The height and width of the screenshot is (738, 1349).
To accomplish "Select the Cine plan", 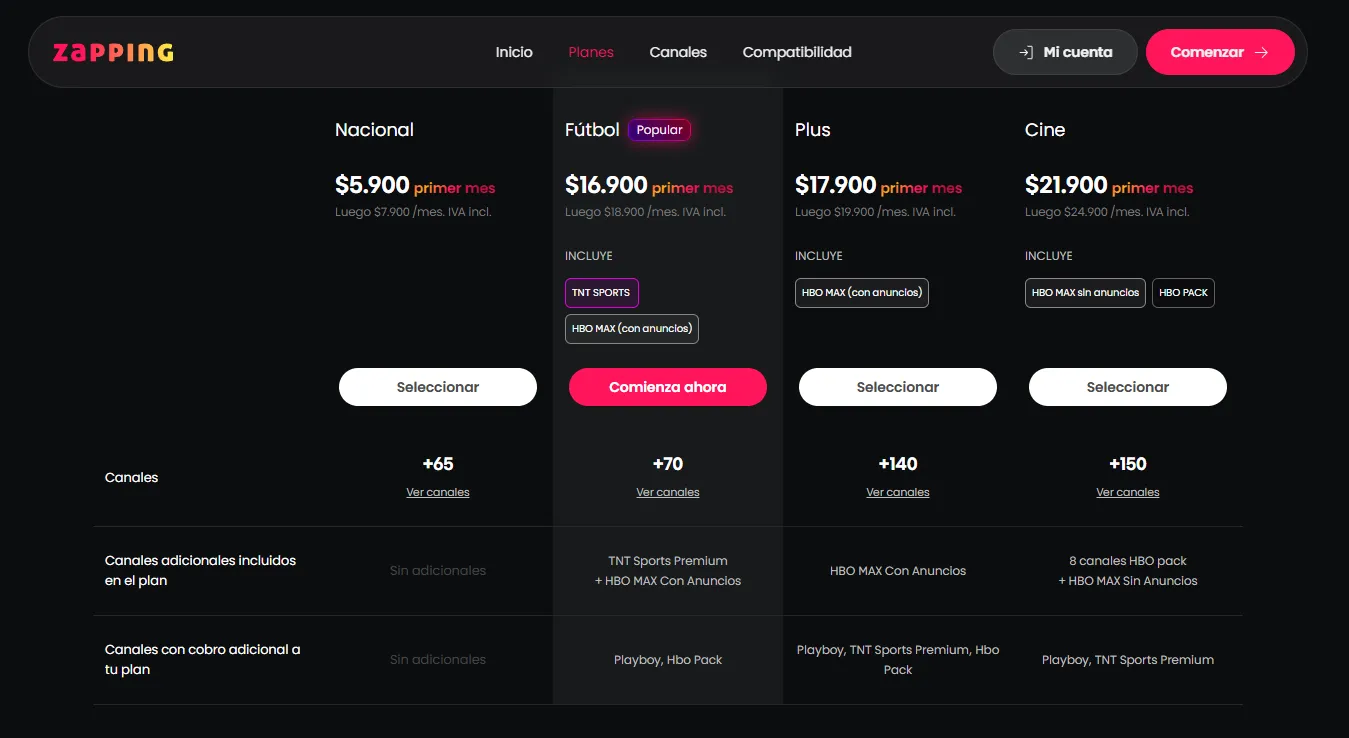I will [1128, 387].
